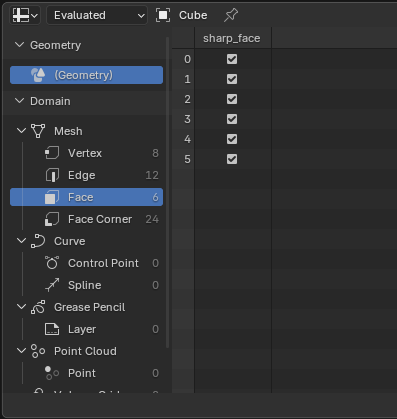
Task: Open the Evaluated object mode dropdown
Action: point(97,15)
